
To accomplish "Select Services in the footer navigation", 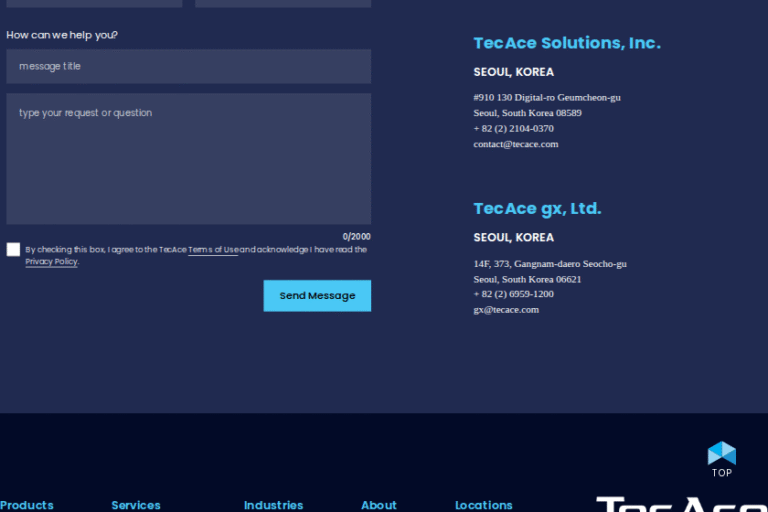I will [136, 505].
